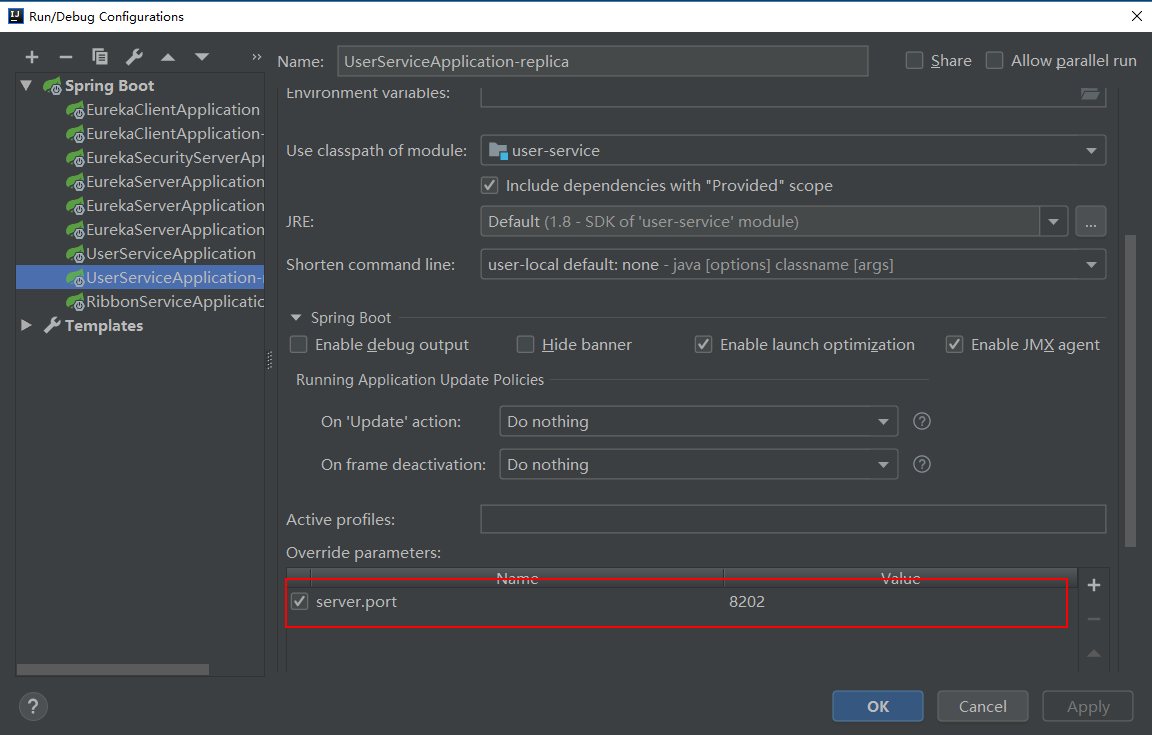Toggle the Hide banner checkbox

click(525, 345)
